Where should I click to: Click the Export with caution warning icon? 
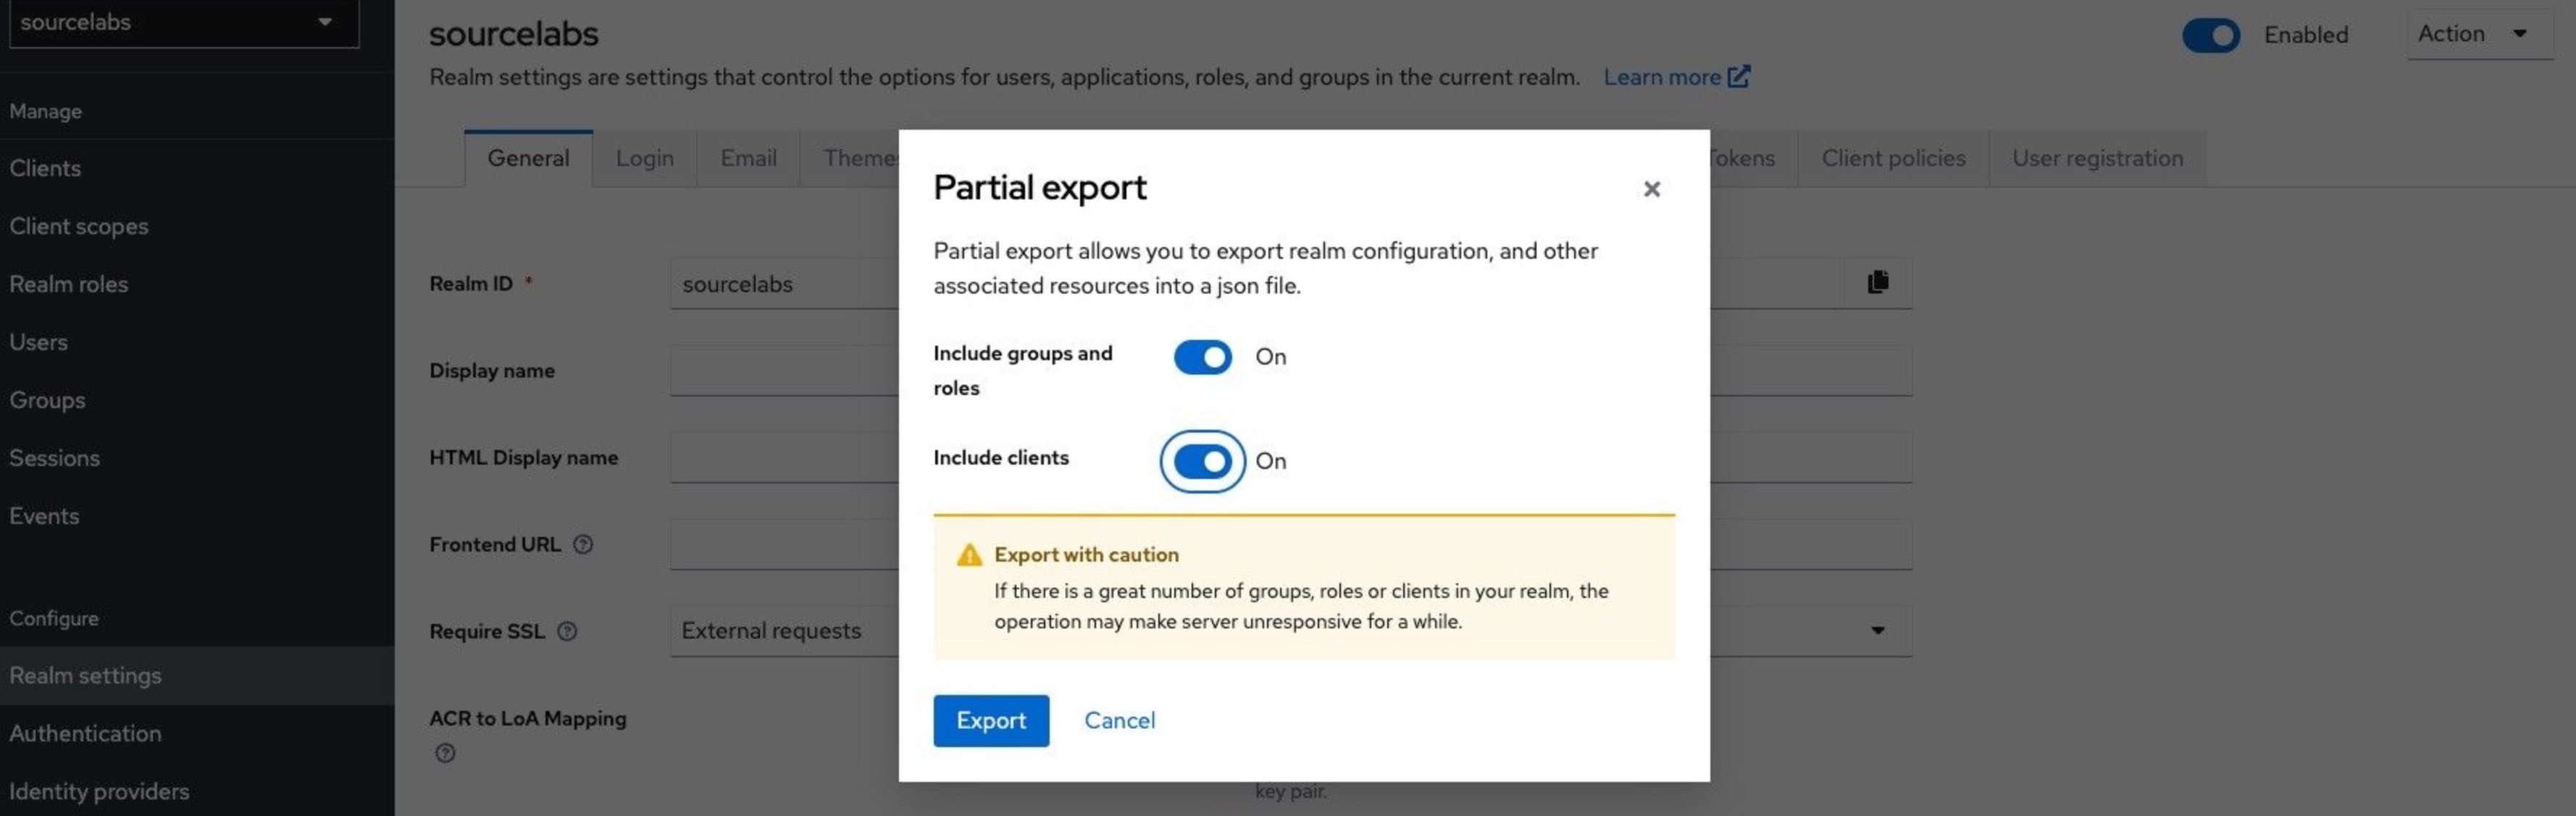pos(968,555)
